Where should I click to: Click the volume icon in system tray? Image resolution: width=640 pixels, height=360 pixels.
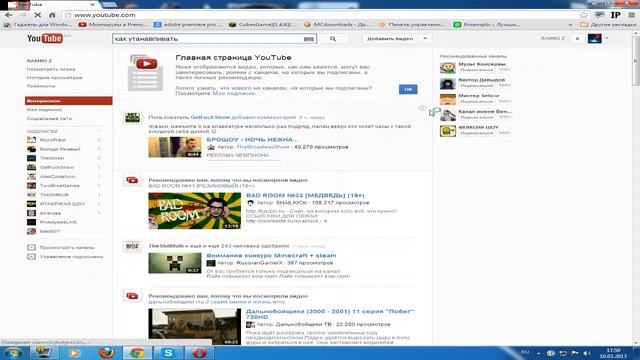pyautogui.click(x=587, y=353)
